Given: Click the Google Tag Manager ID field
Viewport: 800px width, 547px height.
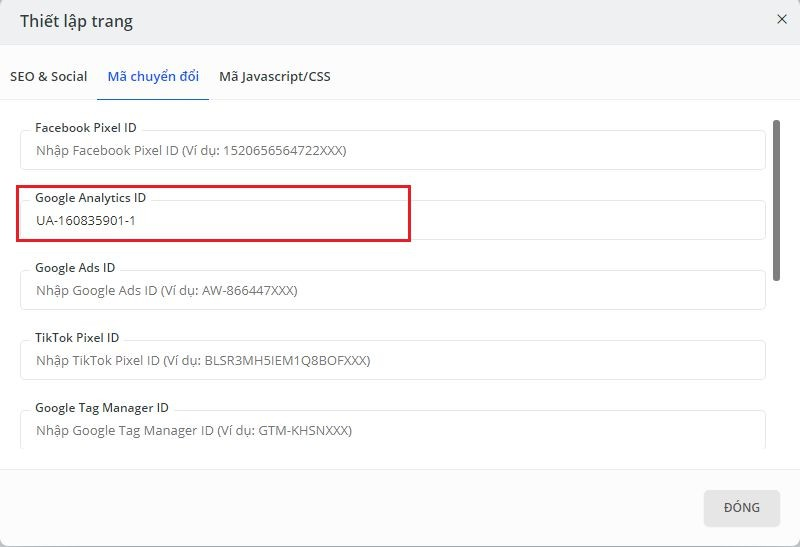Looking at the screenshot, I should 392,430.
